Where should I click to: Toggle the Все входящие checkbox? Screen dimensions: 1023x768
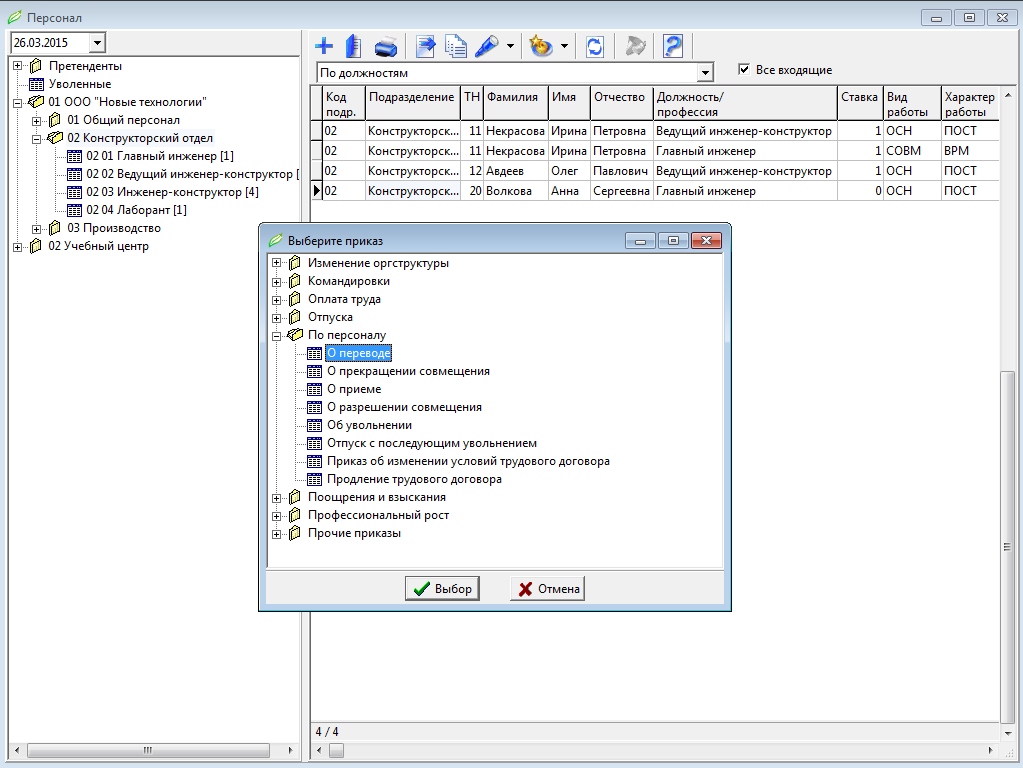(x=744, y=69)
